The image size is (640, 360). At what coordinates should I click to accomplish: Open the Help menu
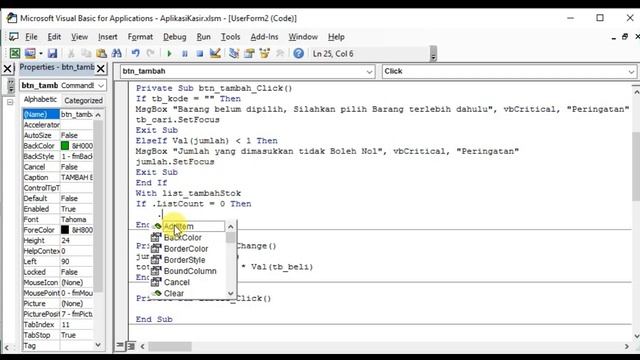click(336, 37)
